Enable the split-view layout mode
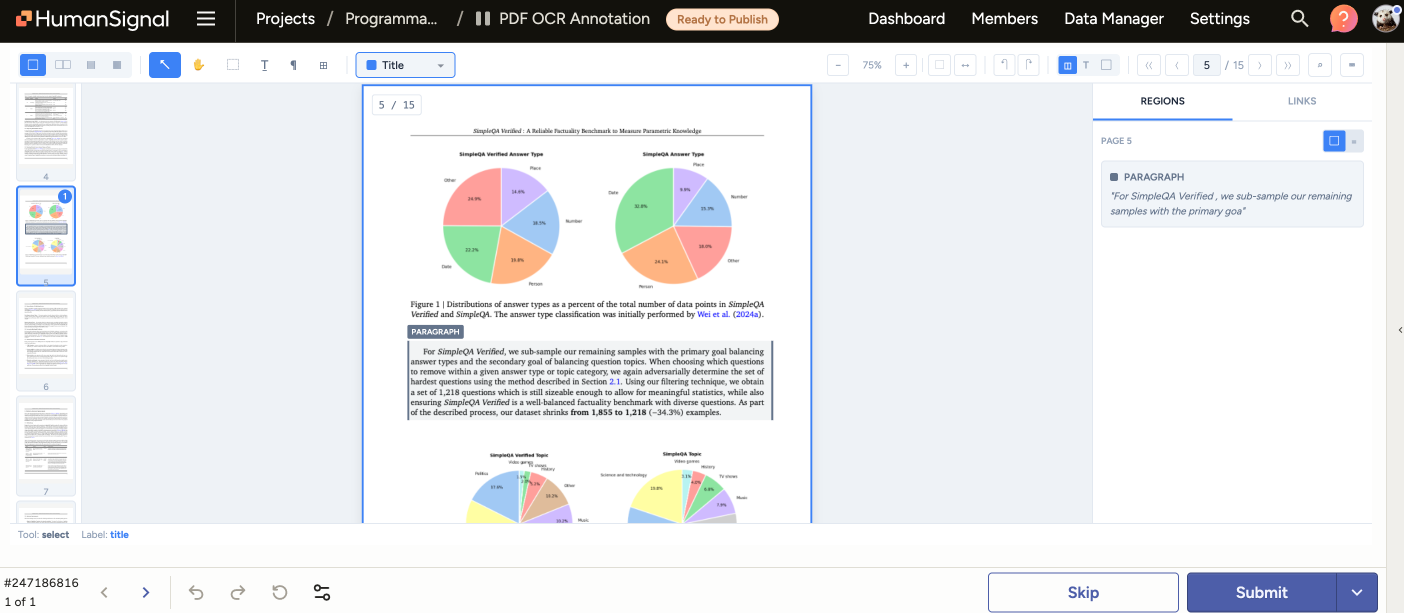 tap(62, 64)
